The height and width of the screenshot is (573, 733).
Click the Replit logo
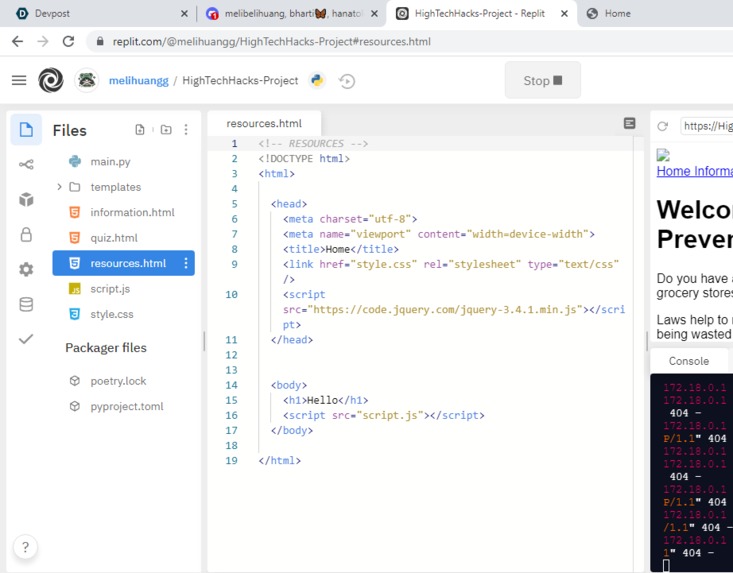50,80
